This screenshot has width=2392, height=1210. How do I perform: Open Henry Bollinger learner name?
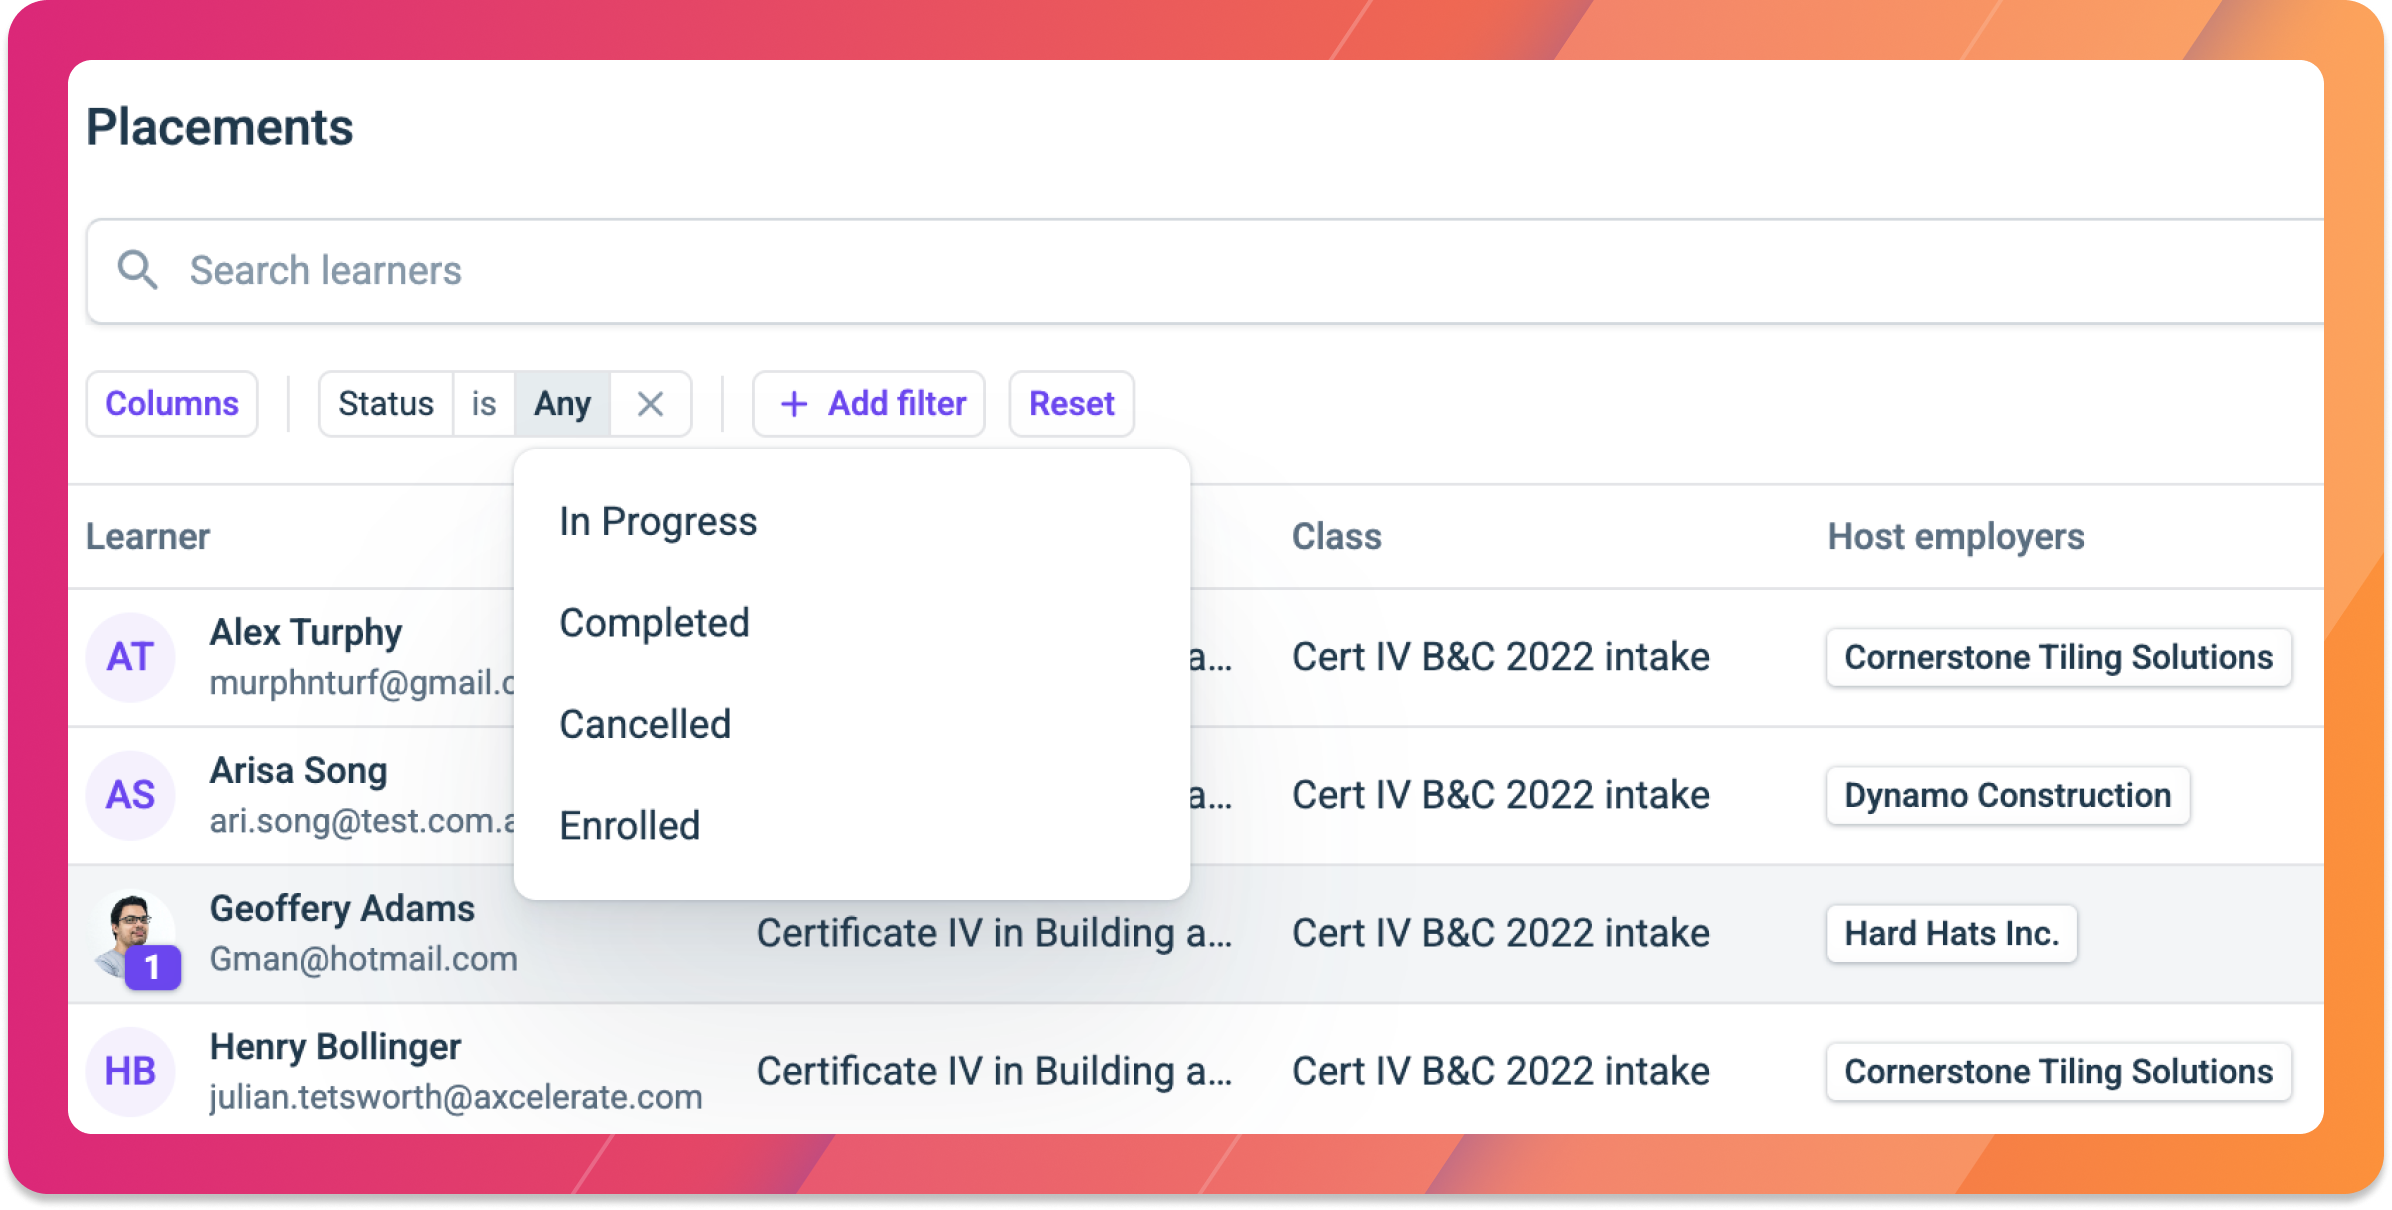pos(335,1046)
